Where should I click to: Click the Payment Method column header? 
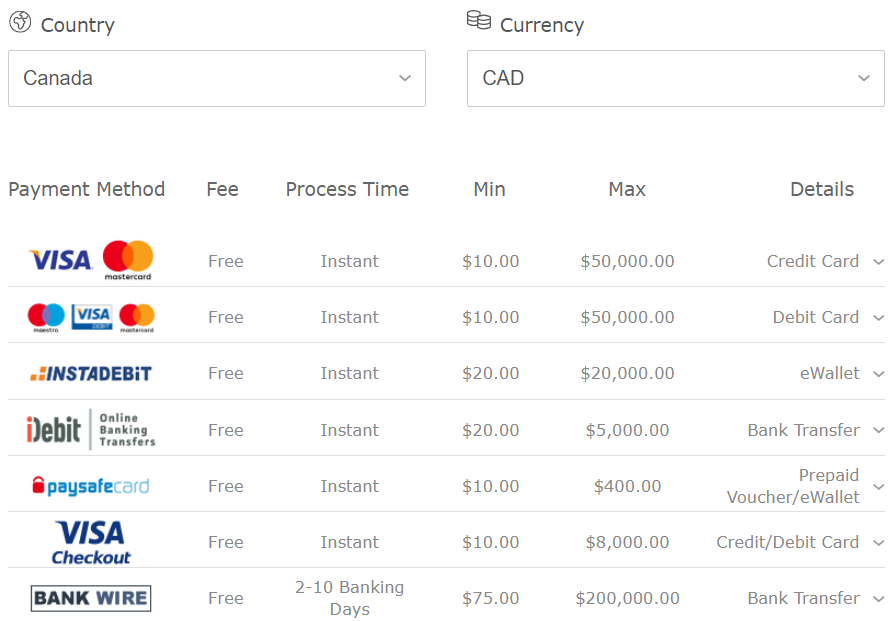86,189
